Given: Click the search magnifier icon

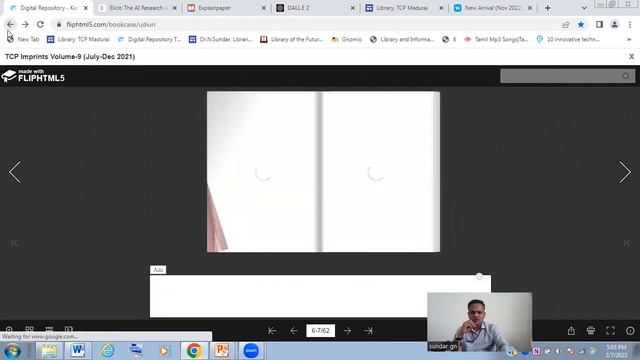Looking at the screenshot, I should click(x=626, y=76).
